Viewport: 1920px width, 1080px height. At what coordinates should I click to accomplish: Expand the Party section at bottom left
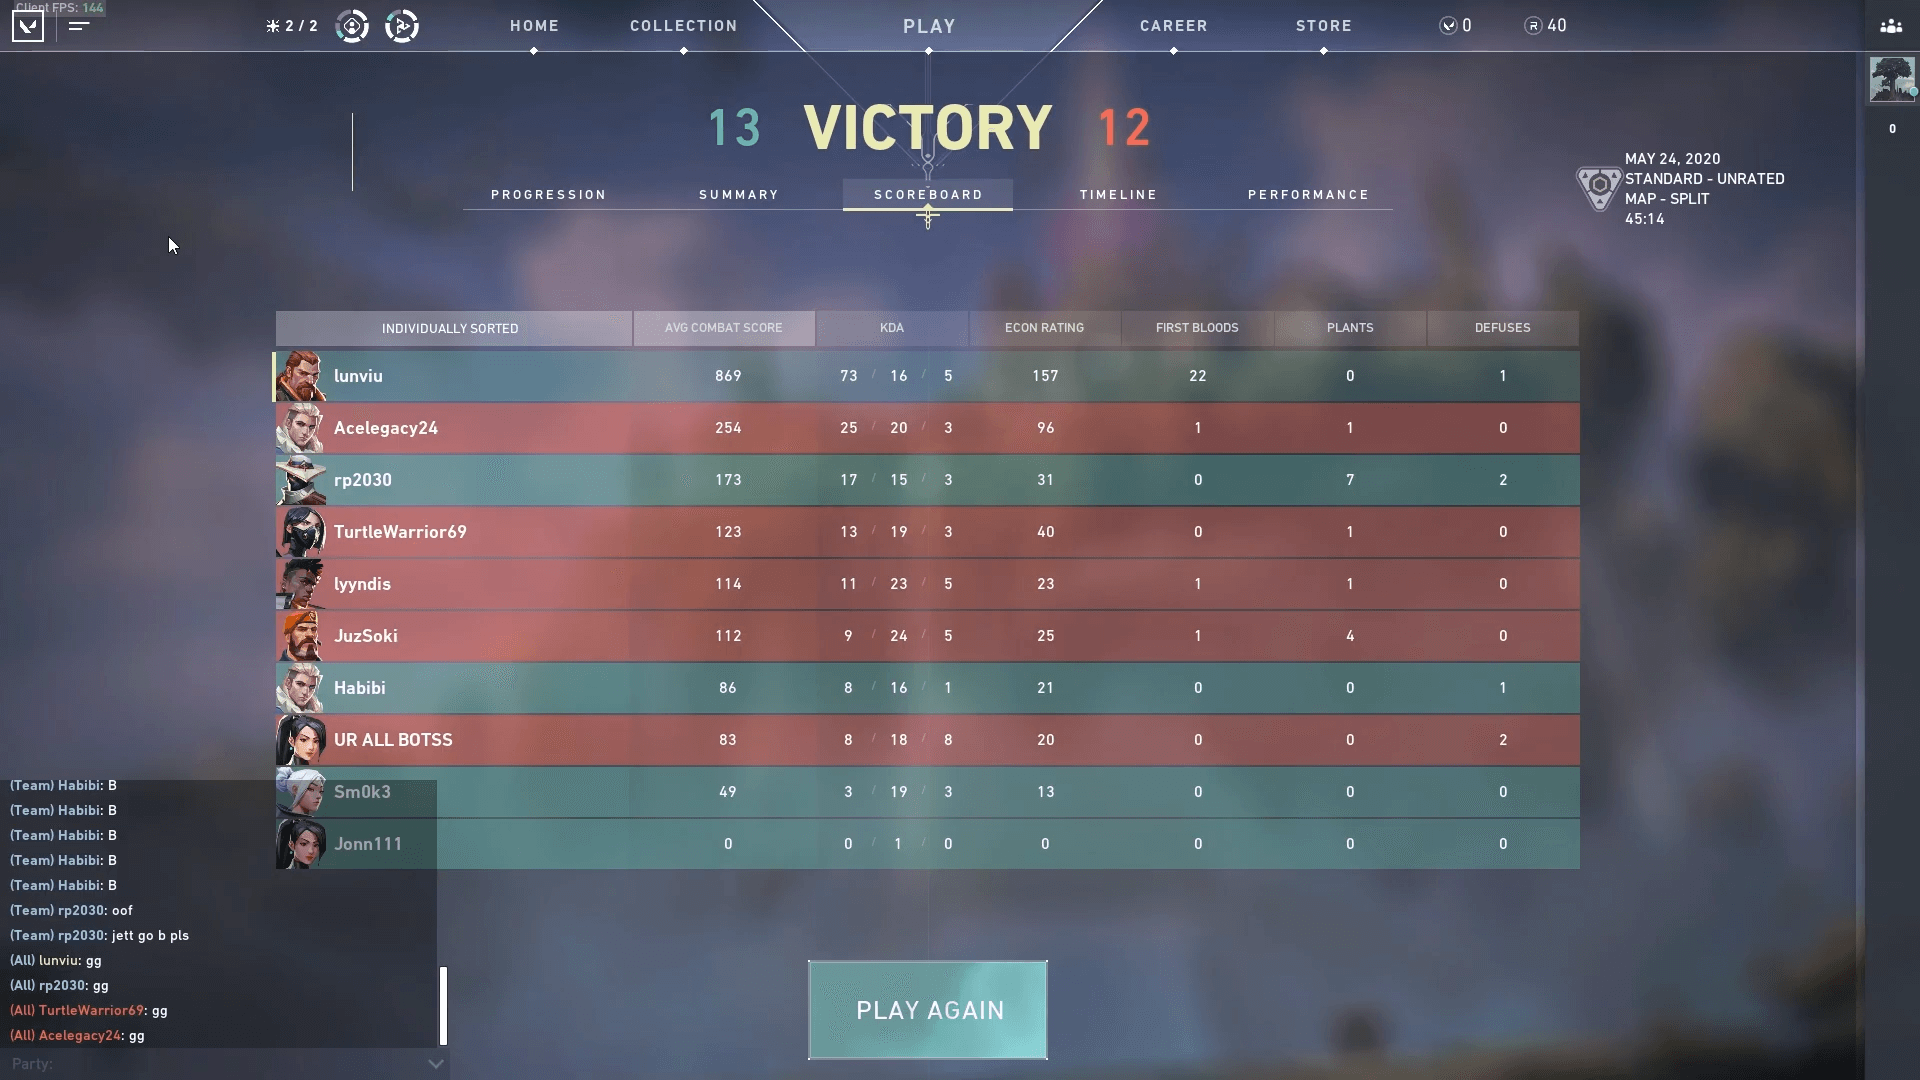click(435, 1063)
